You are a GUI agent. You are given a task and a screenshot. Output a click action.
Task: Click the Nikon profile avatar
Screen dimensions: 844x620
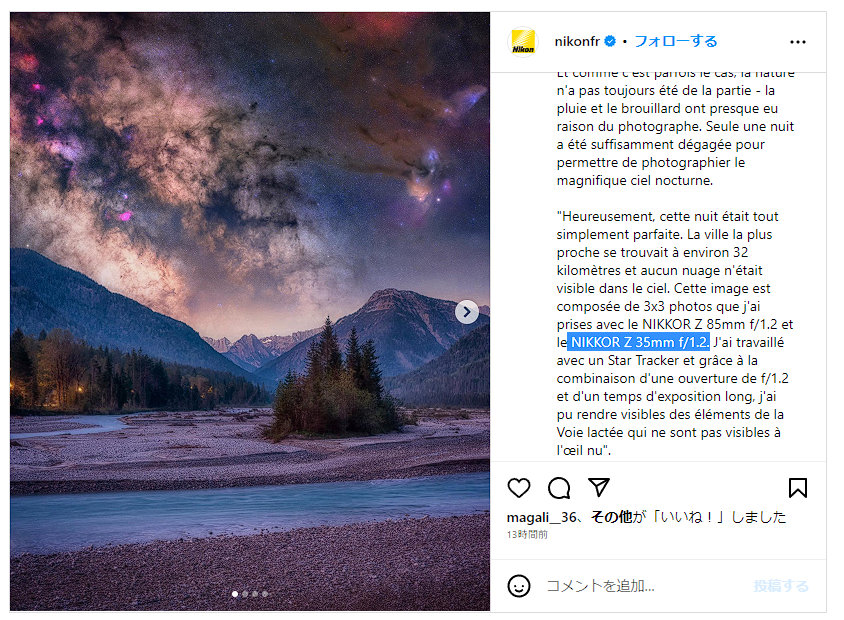(523, 42)
